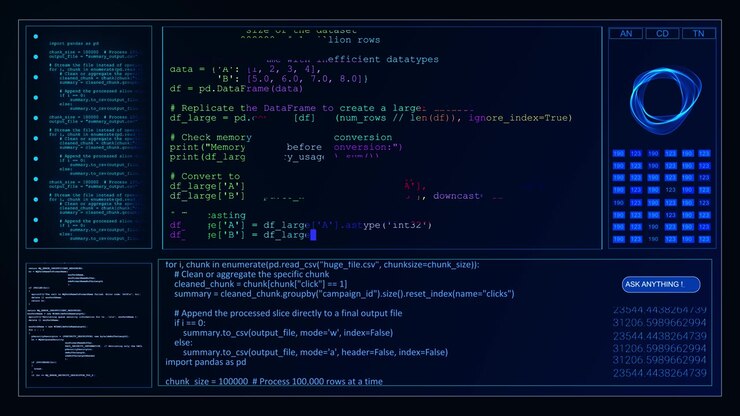Select "# Append the processed slice directly" comment
The height and width of the screenshot is (416, 740).
coord(288,313)
